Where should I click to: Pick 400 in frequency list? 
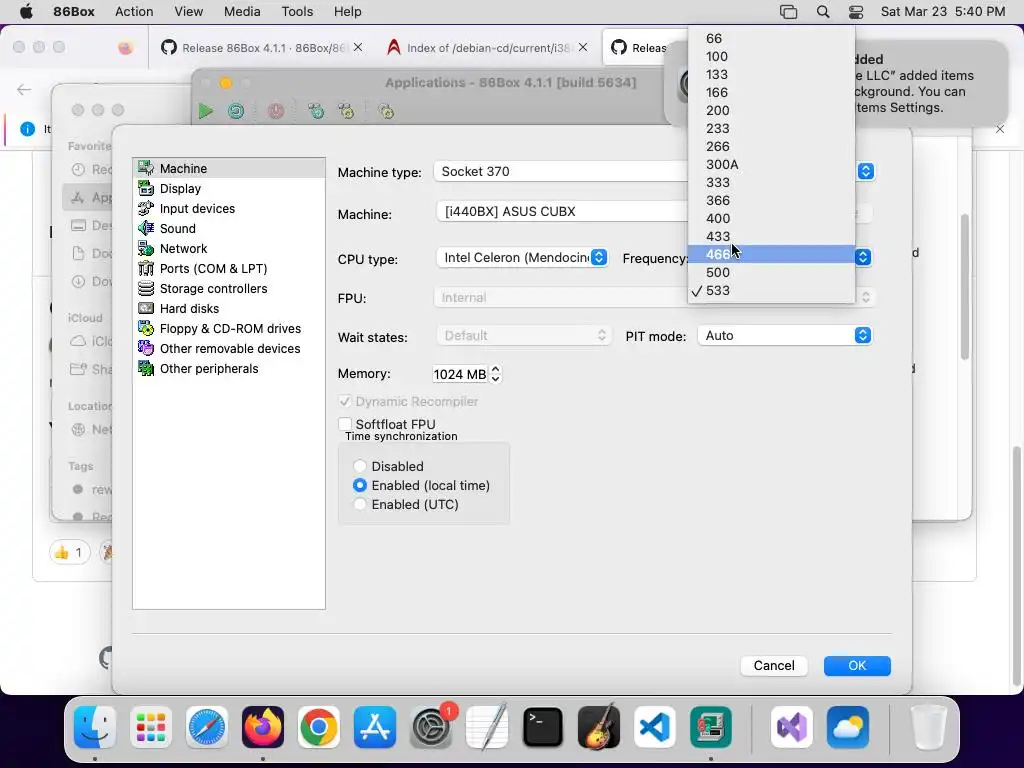tap(771, 218)
